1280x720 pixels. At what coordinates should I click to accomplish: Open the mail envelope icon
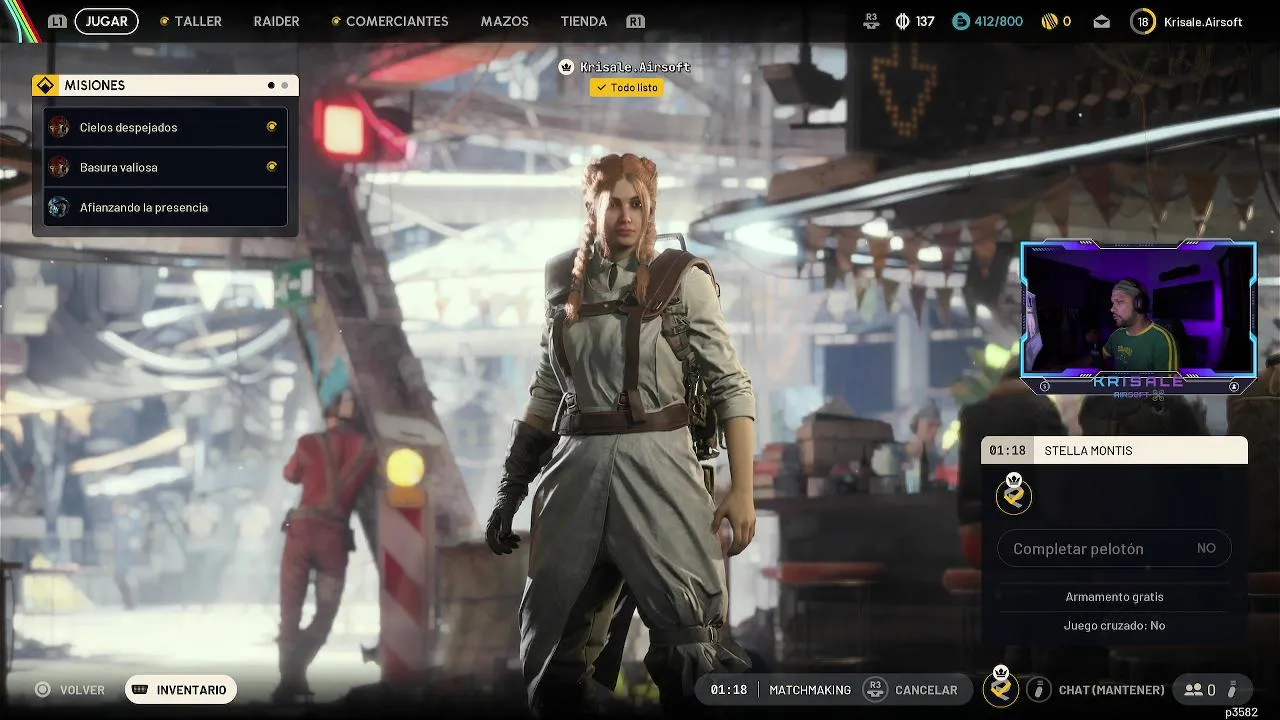[x=1101, y=21]
